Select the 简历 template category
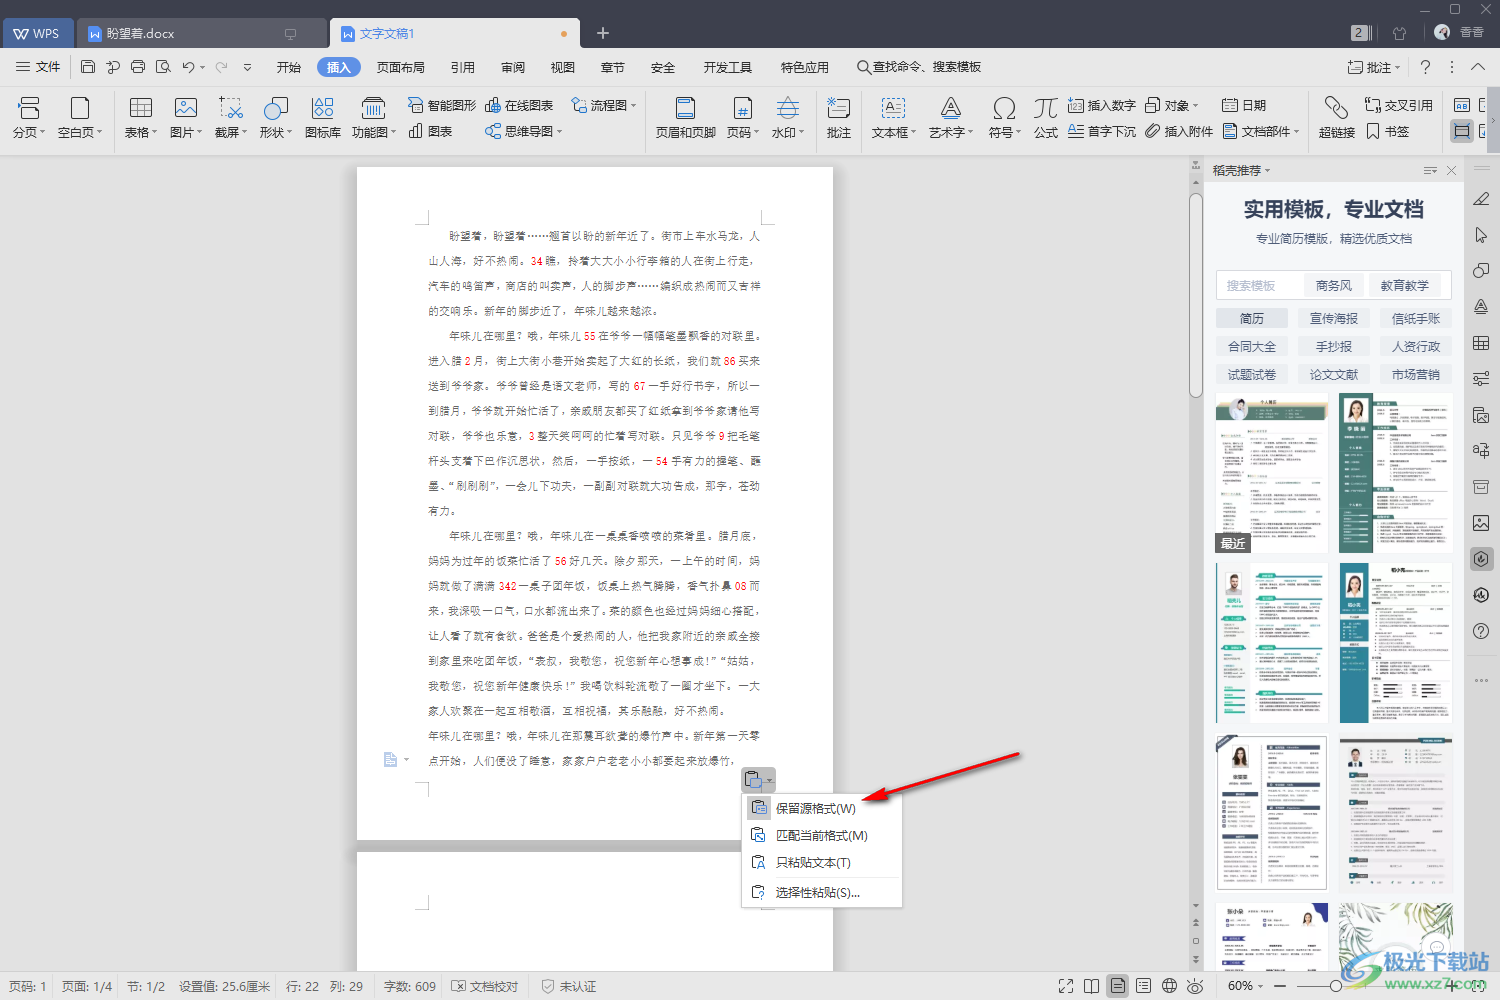The image size is (1500, 1000). (x=1251, y=318)
